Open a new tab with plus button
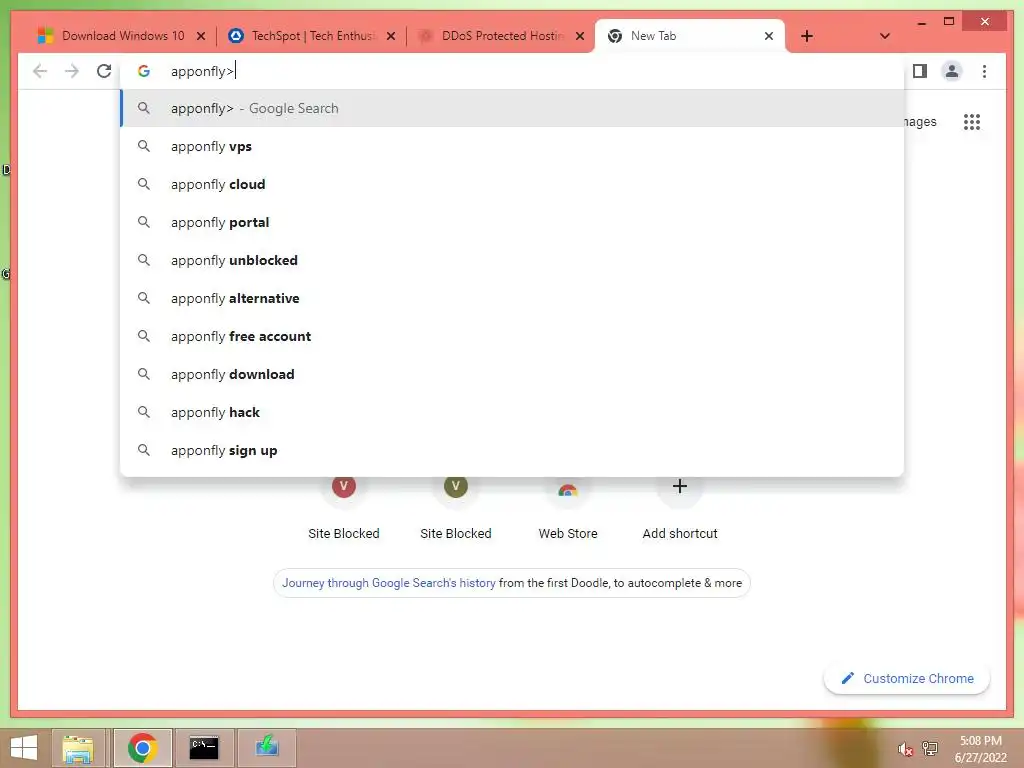 [807, 36]
